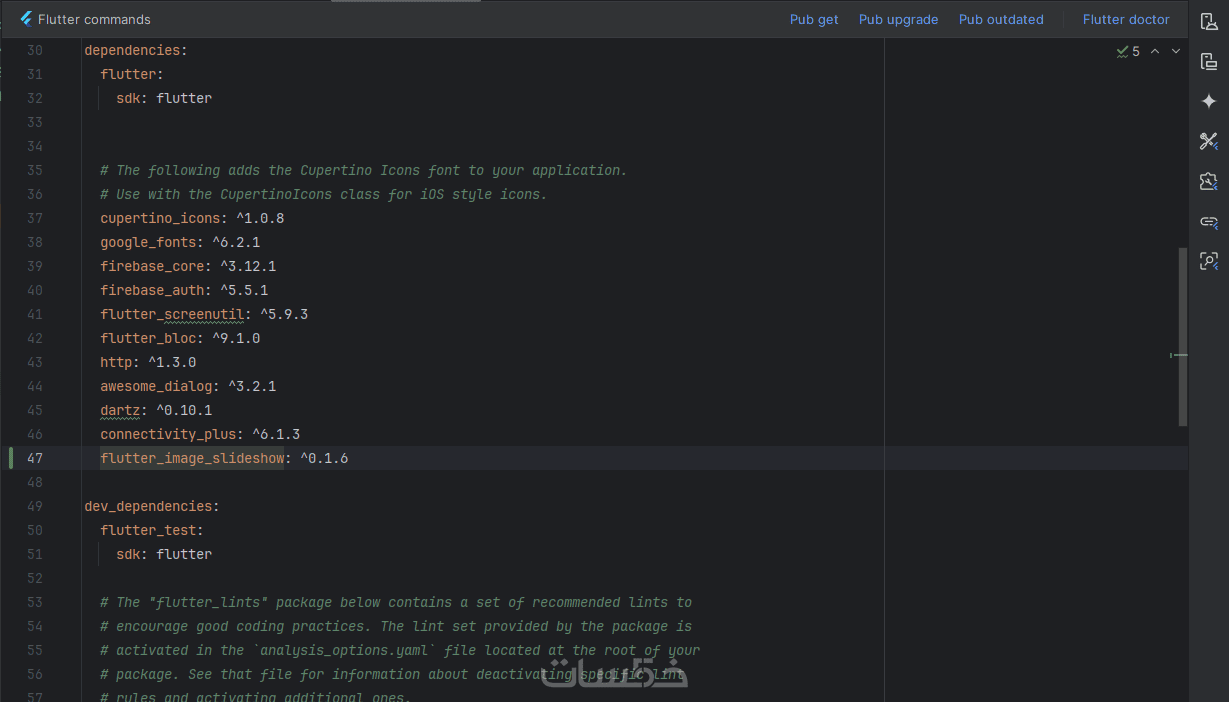
Task: Jump to next highlighted problem arrow
Action: coord(1176,51)
